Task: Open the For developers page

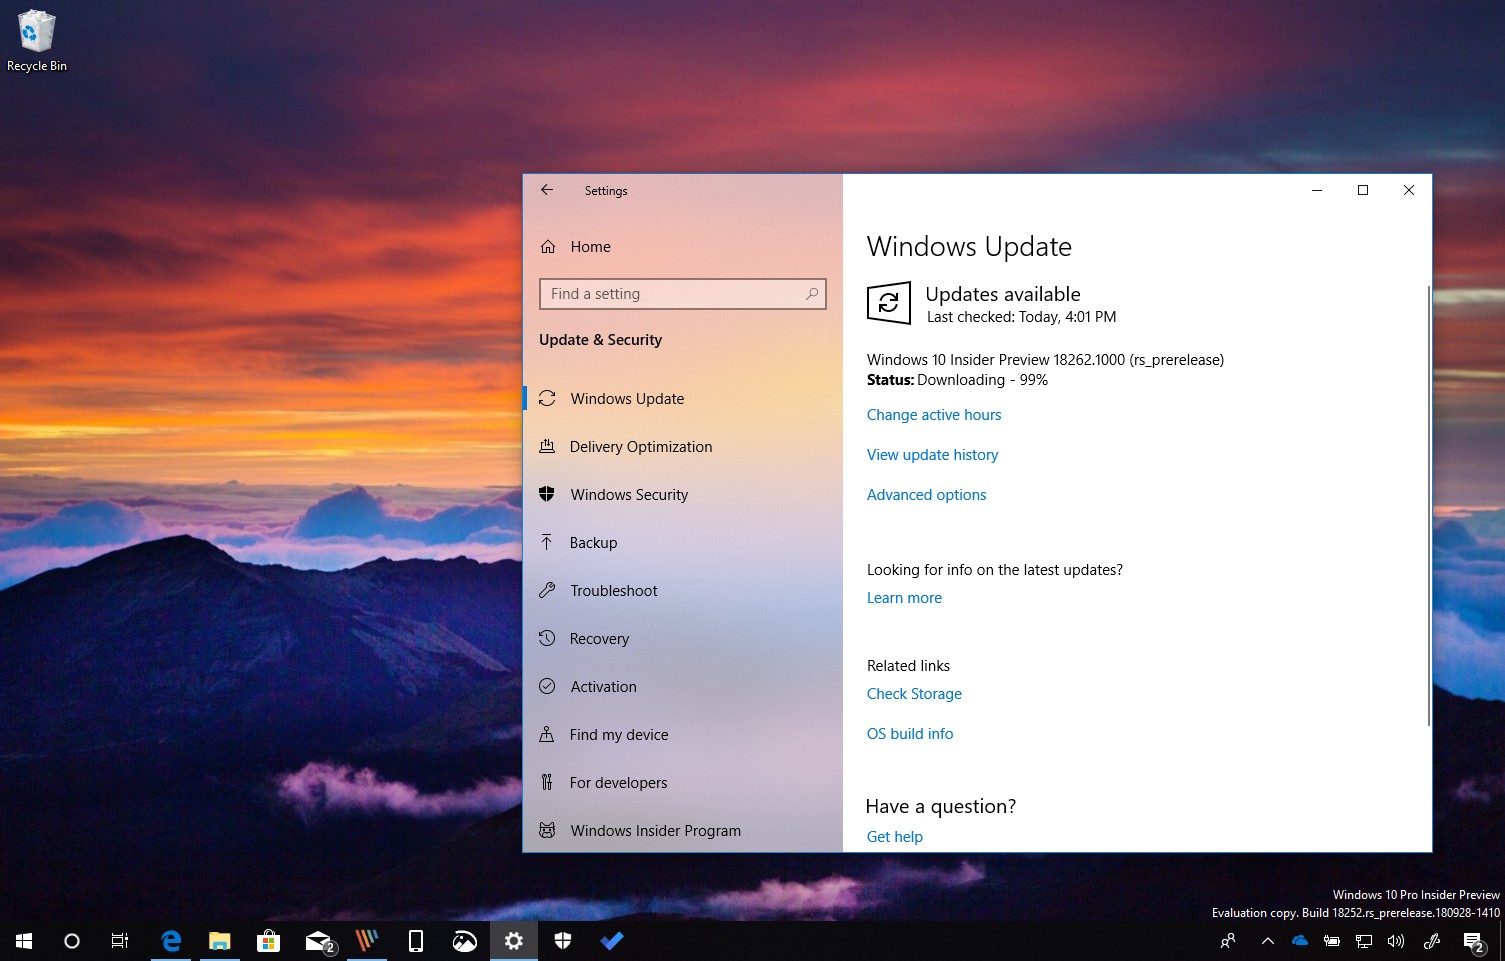Action: pos(683,783)
